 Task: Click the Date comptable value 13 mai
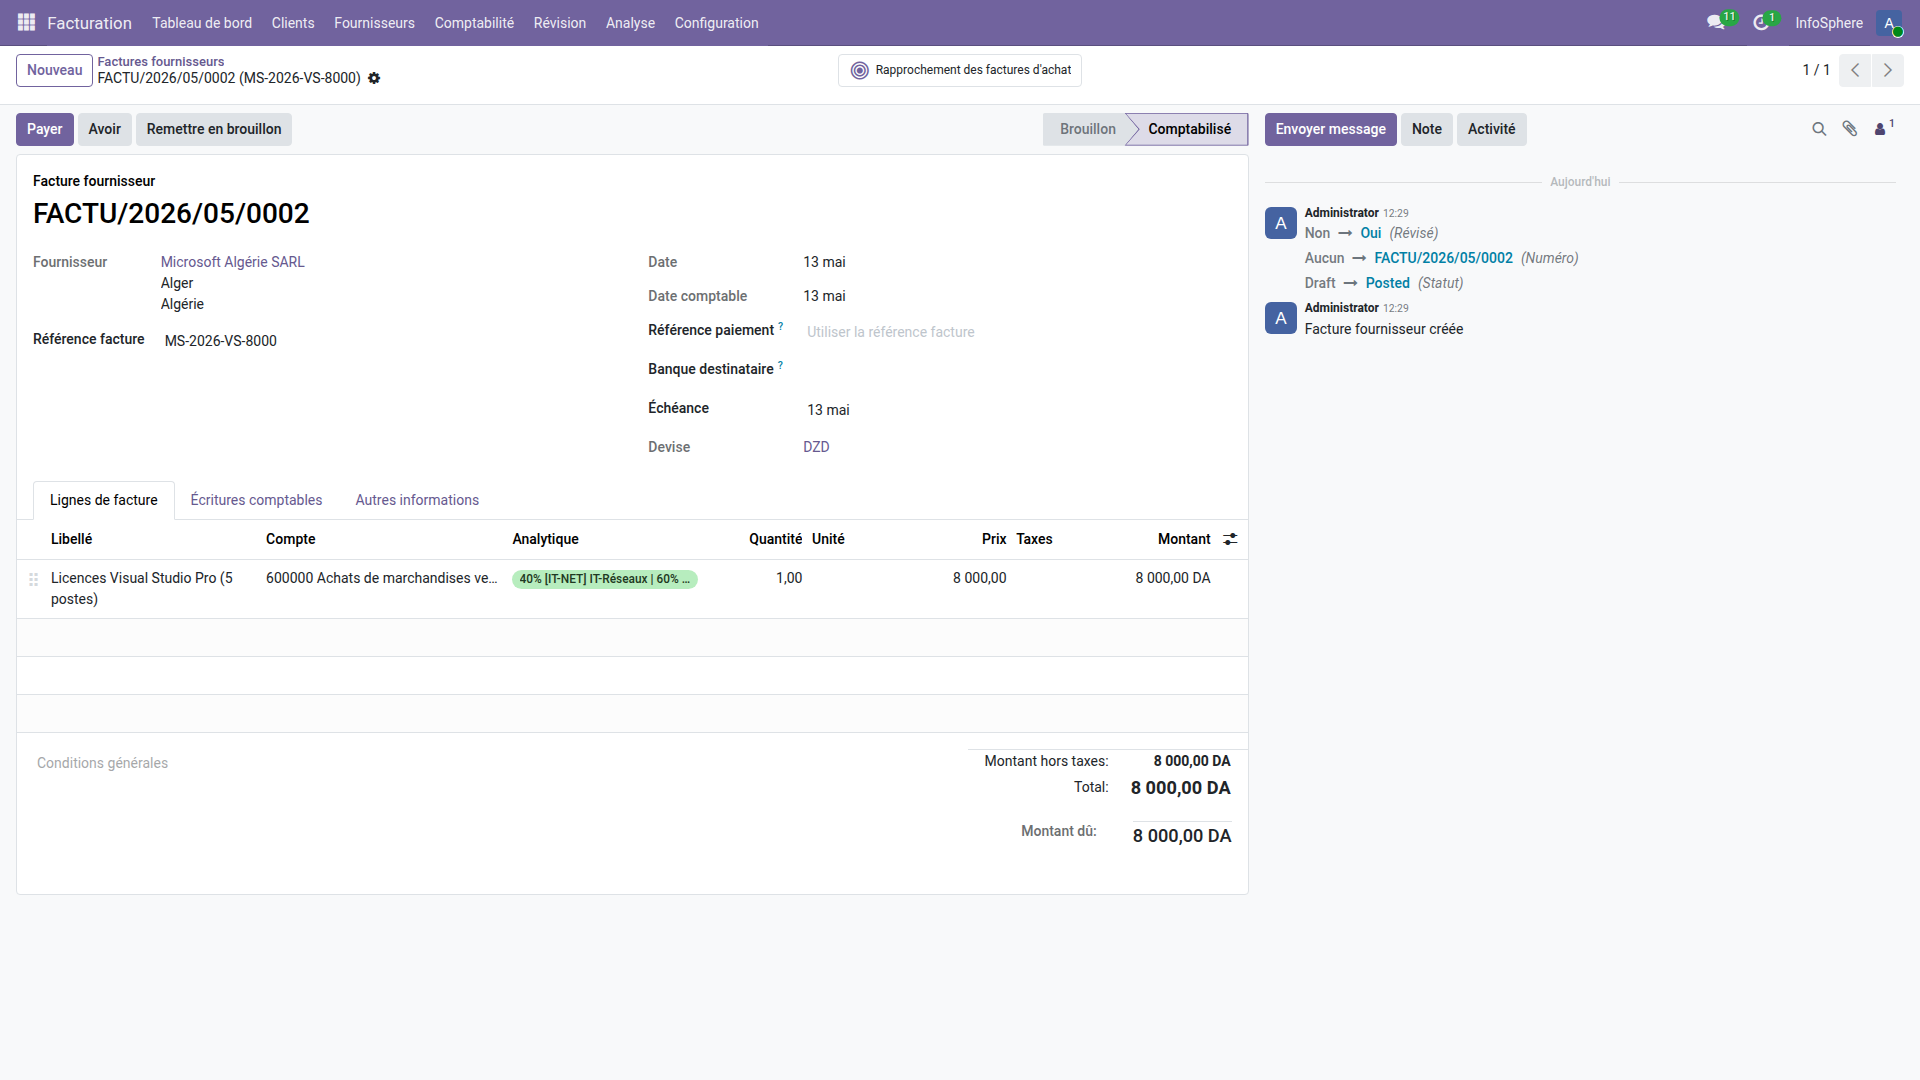[824, 296]
